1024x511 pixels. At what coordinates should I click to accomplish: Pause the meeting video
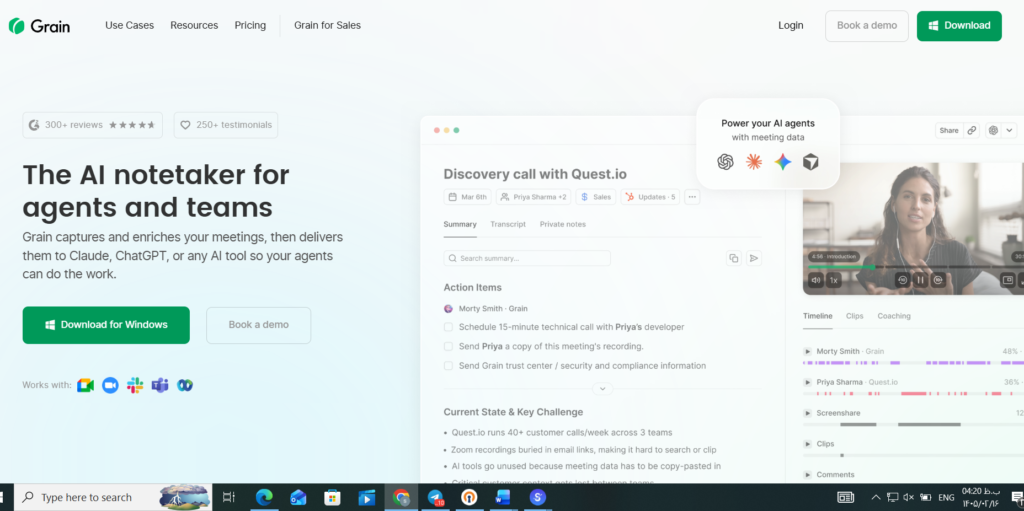[920, 280]
